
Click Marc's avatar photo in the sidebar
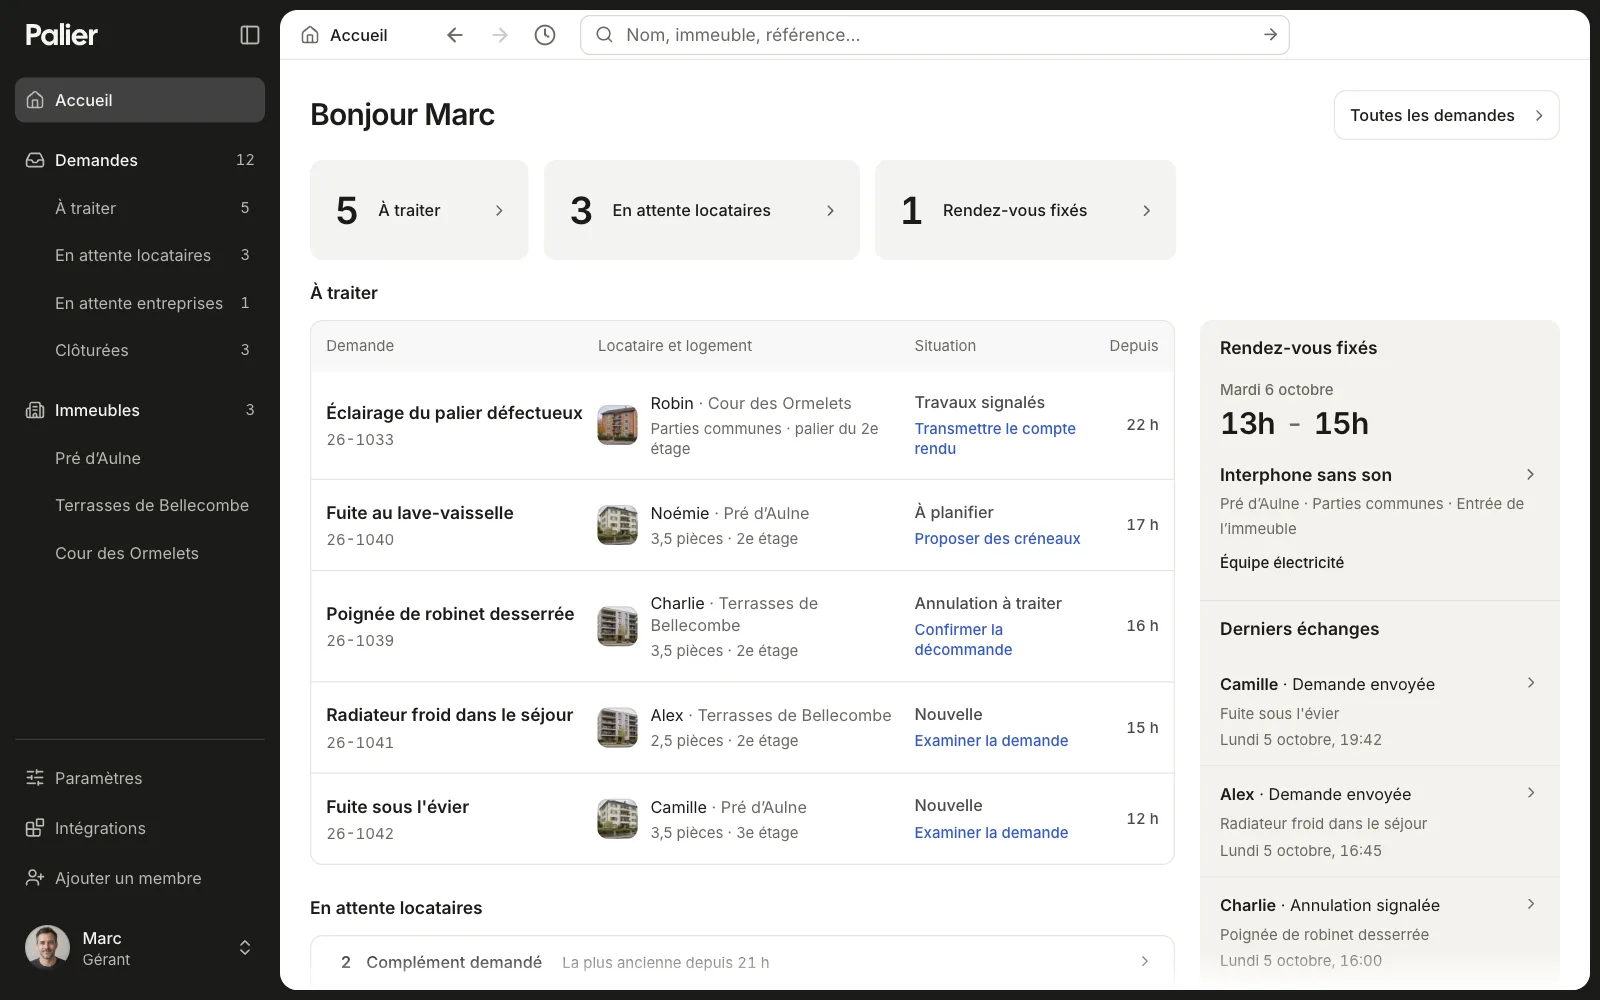pos(47,947)
